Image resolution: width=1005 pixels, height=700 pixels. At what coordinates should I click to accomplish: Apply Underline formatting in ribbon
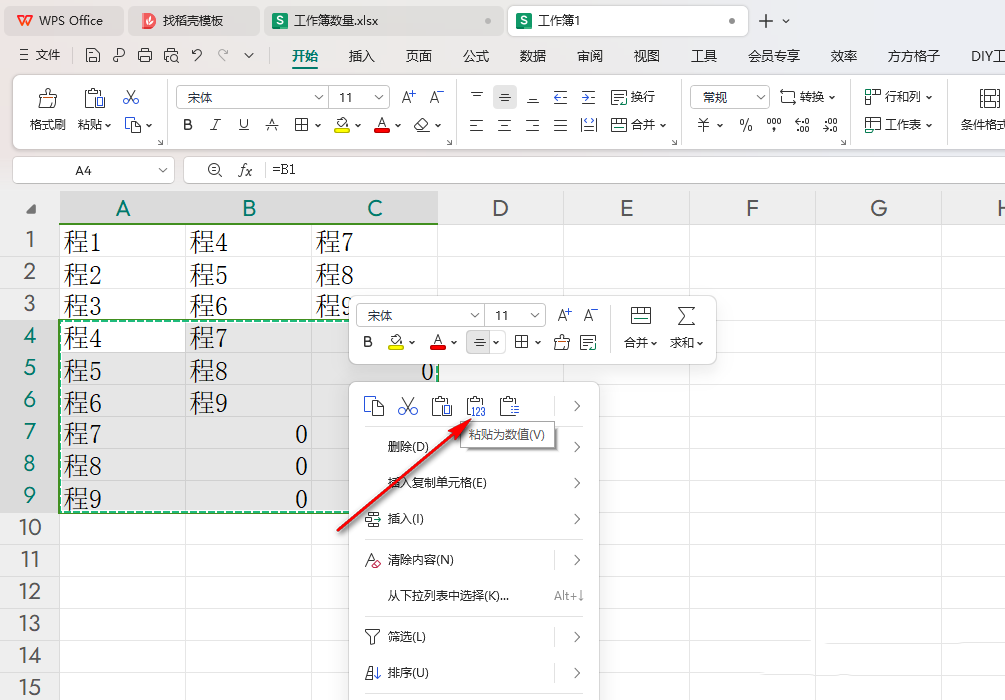click(244, 125)
